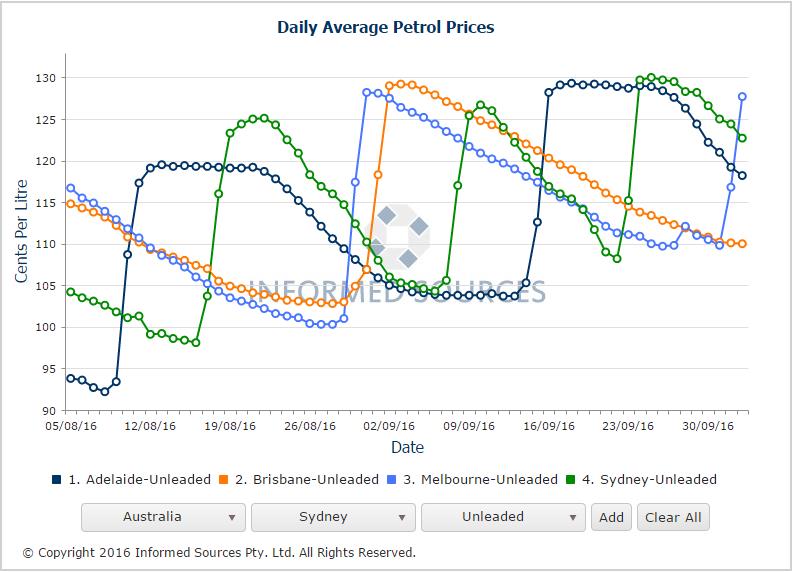
Task: Click the first Sydney data point near 104
Action: tap(71, 292)
